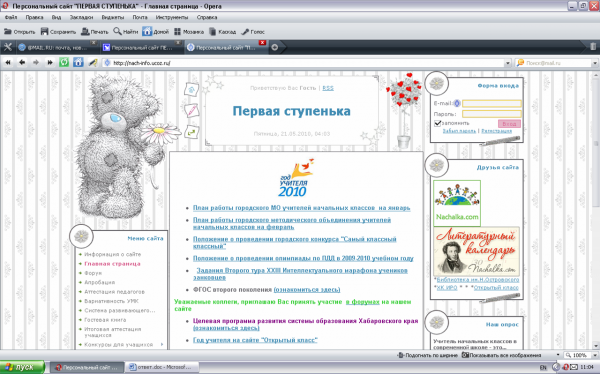Open the Виджеты menu
This screenshot has width=600, height=374.
113,17
